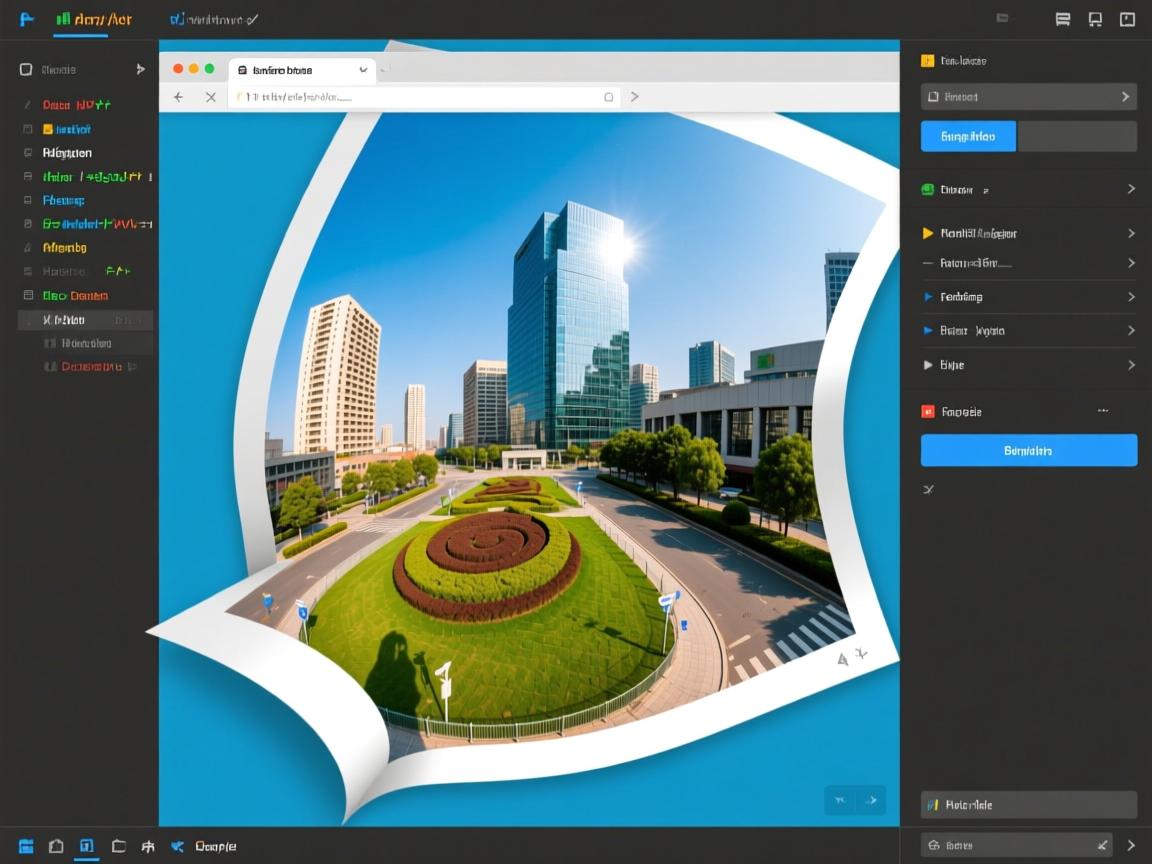Switch to the top tab with green bars icon
1152x864 pixels.
[x=94, y=19]
